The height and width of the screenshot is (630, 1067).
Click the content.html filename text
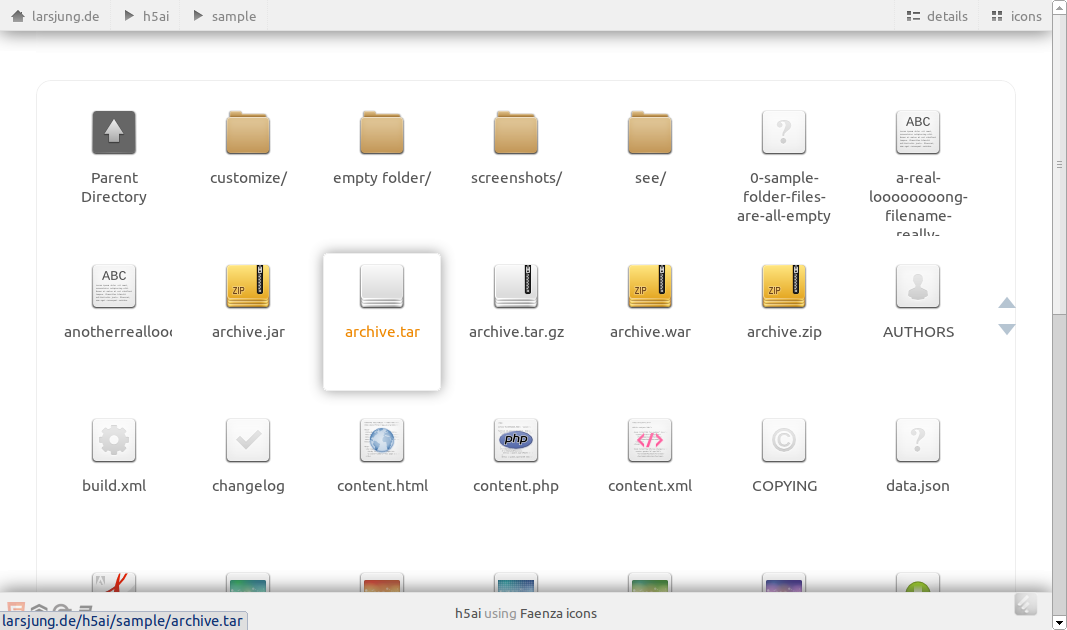click(382, 486)
